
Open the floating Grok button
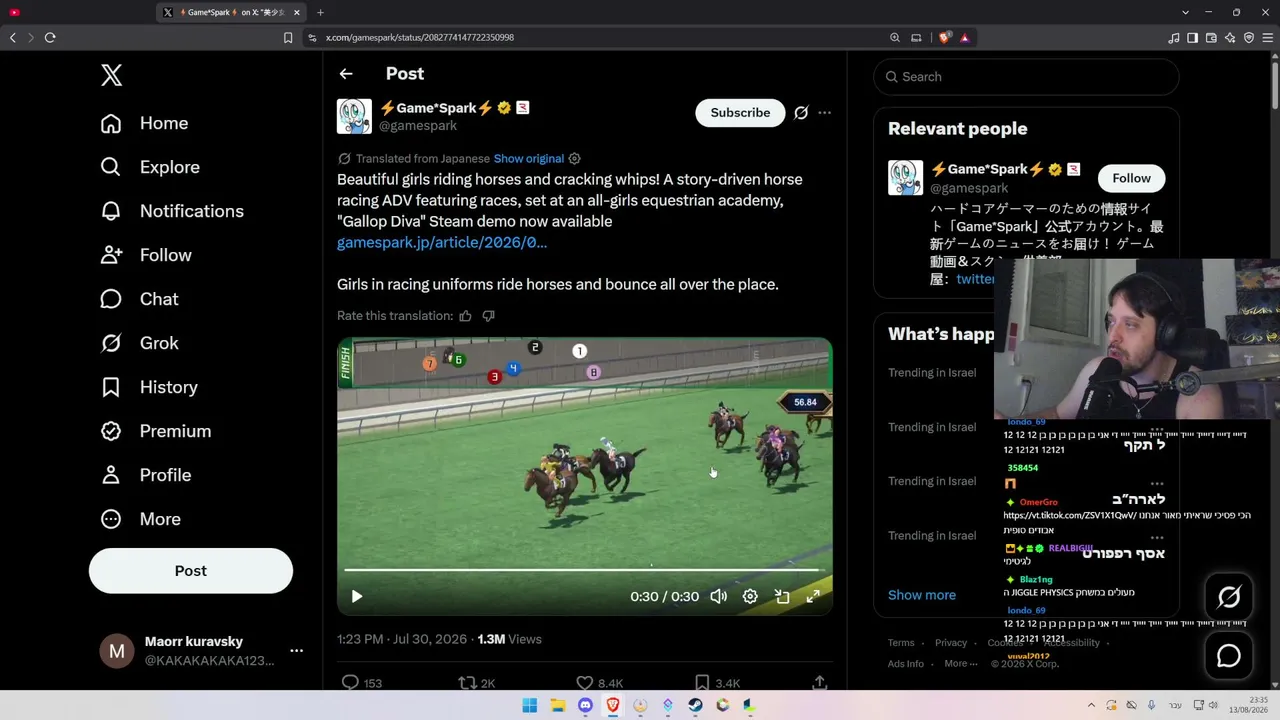(x=1229, y=597)
